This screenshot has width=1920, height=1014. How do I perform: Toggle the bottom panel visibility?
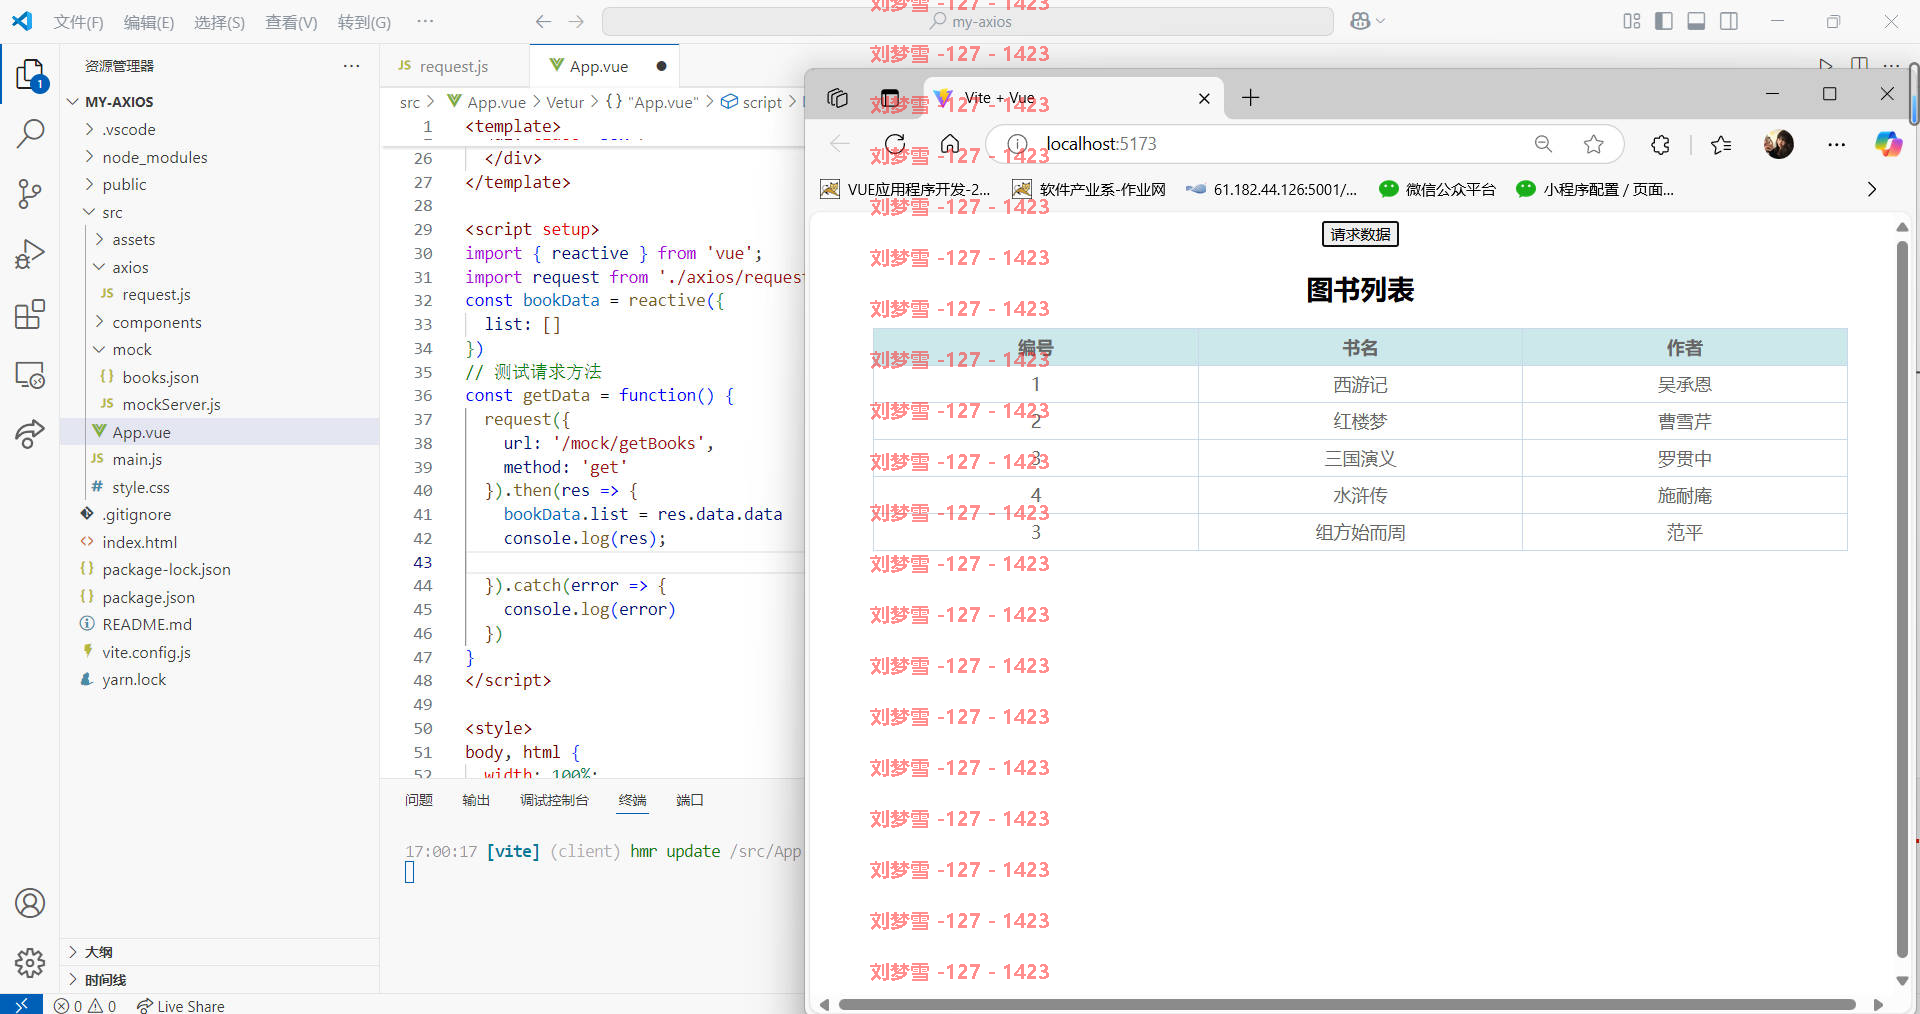tap(1696, 21)
